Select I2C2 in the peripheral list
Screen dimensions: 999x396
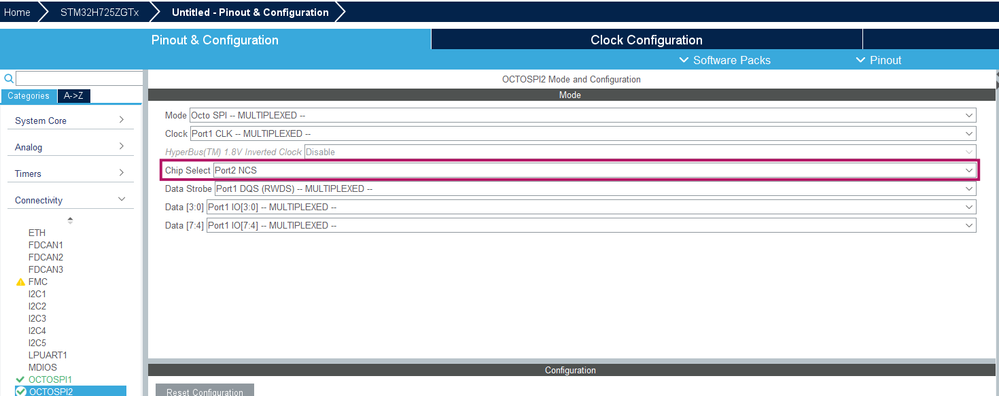pyautogui.click(x=37, y=306)
